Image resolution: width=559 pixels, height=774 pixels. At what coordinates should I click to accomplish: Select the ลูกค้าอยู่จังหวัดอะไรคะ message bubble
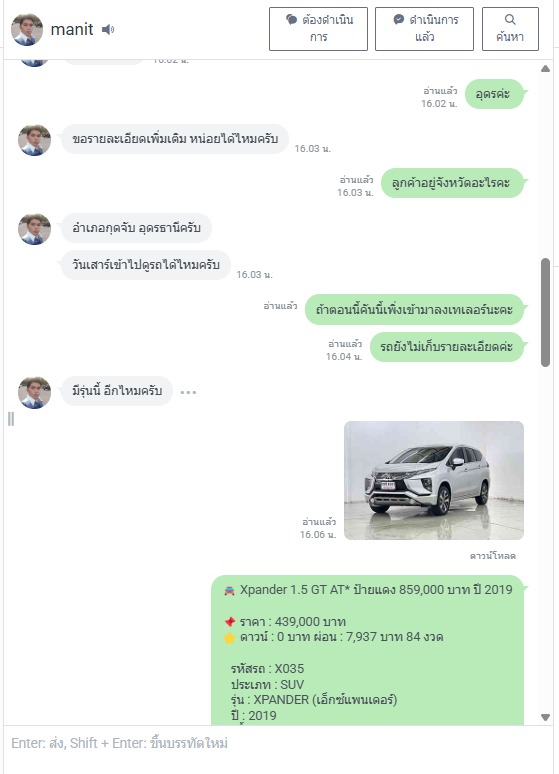tap(452, 183)
